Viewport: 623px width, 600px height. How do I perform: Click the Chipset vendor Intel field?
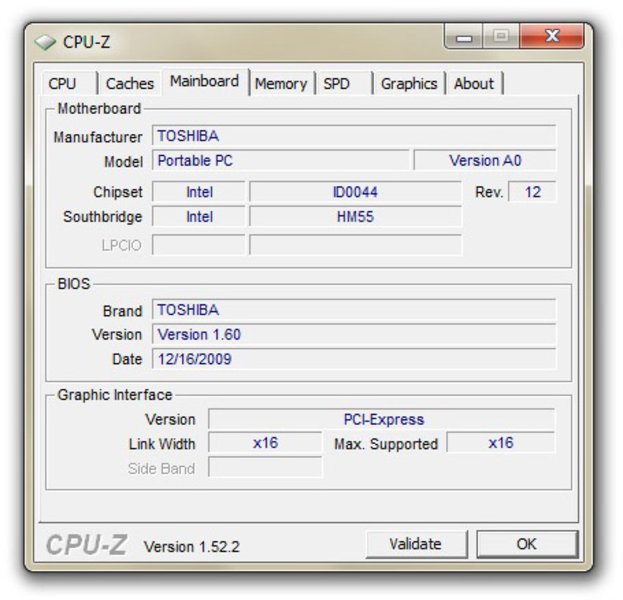(199, 192)
